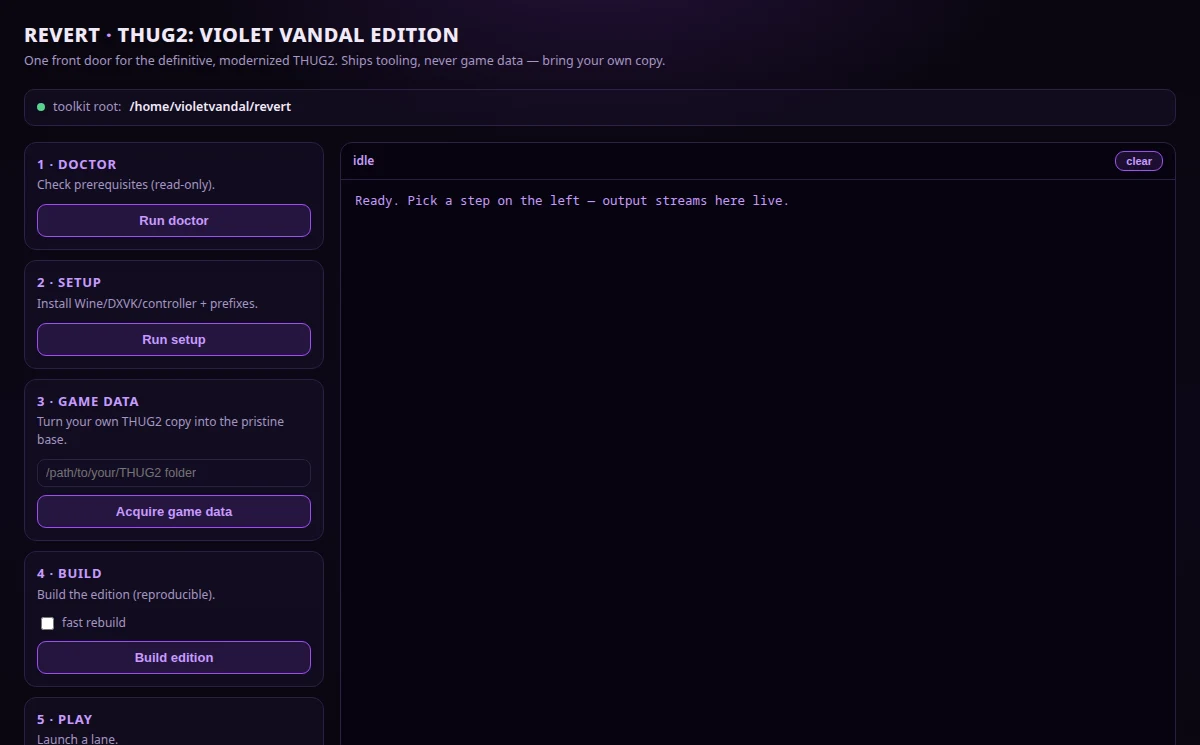The image size is (1200, 745).
Task: Select the /home/violetvandal/revert path text
Action: 210,106
